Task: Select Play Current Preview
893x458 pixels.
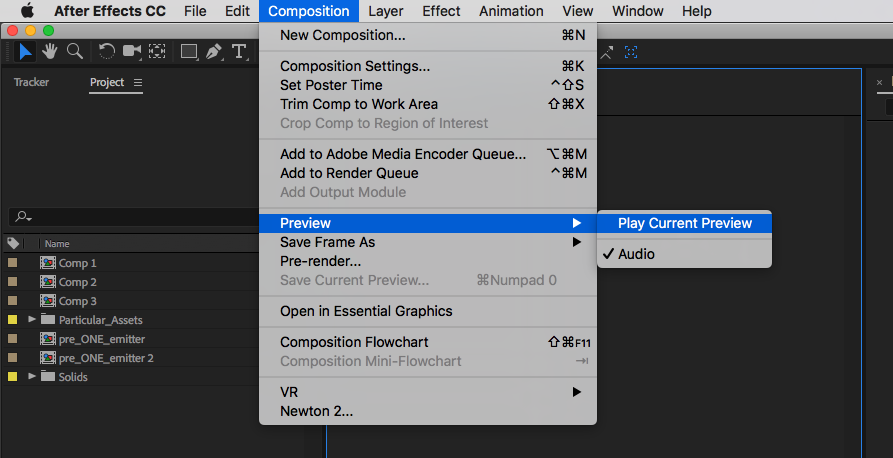Action: coord(684,223)
